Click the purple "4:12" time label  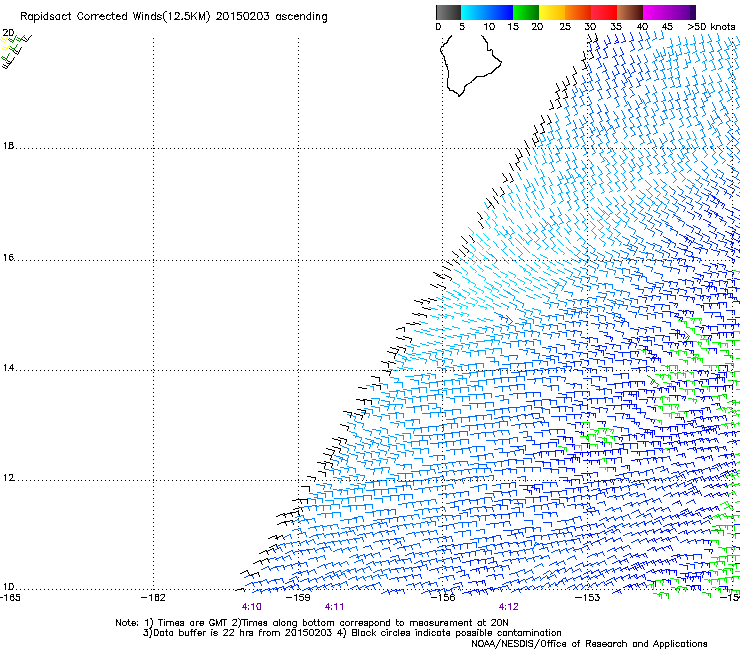click(x=508, y=607)
